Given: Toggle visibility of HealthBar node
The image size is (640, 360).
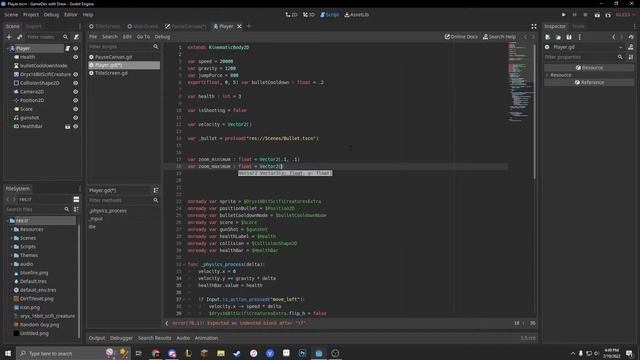Looking at the screenshot, I should [76, 127].
